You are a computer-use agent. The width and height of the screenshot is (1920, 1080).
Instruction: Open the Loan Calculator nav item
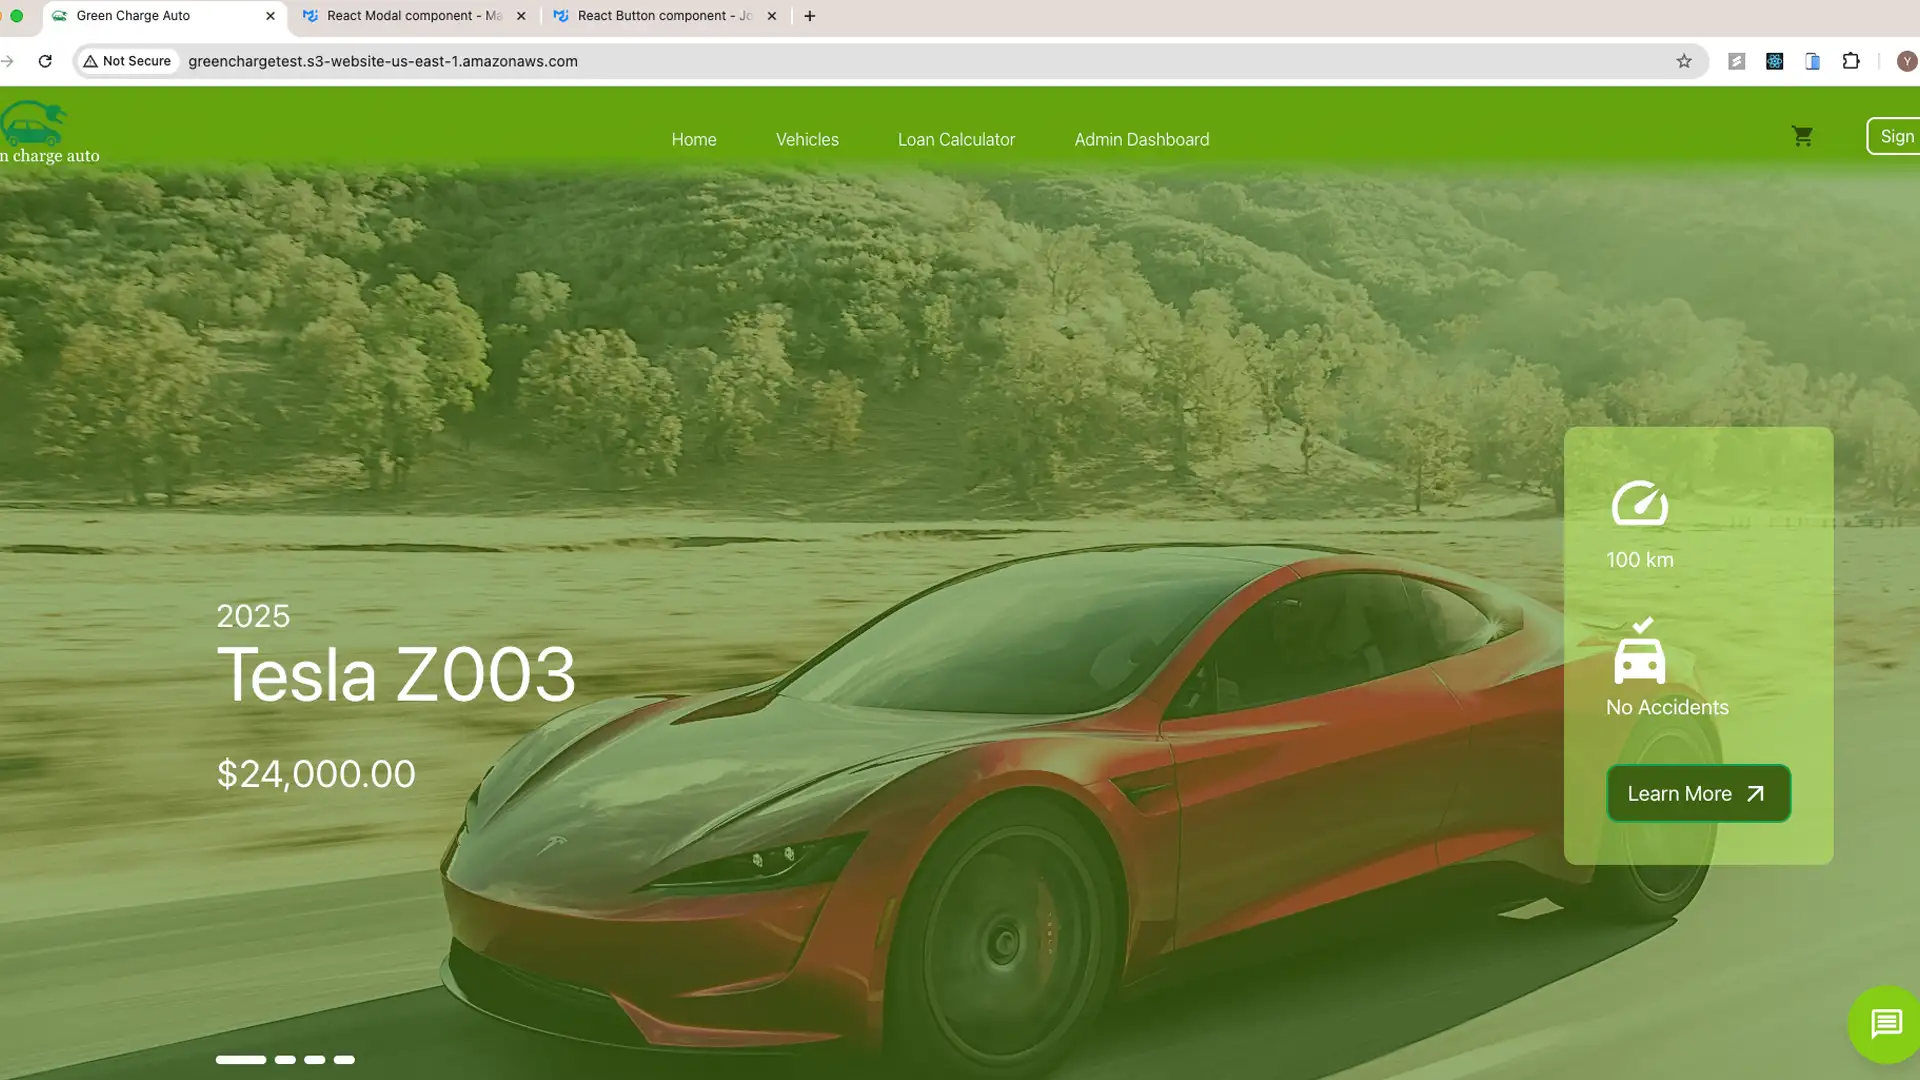[956, 140]
